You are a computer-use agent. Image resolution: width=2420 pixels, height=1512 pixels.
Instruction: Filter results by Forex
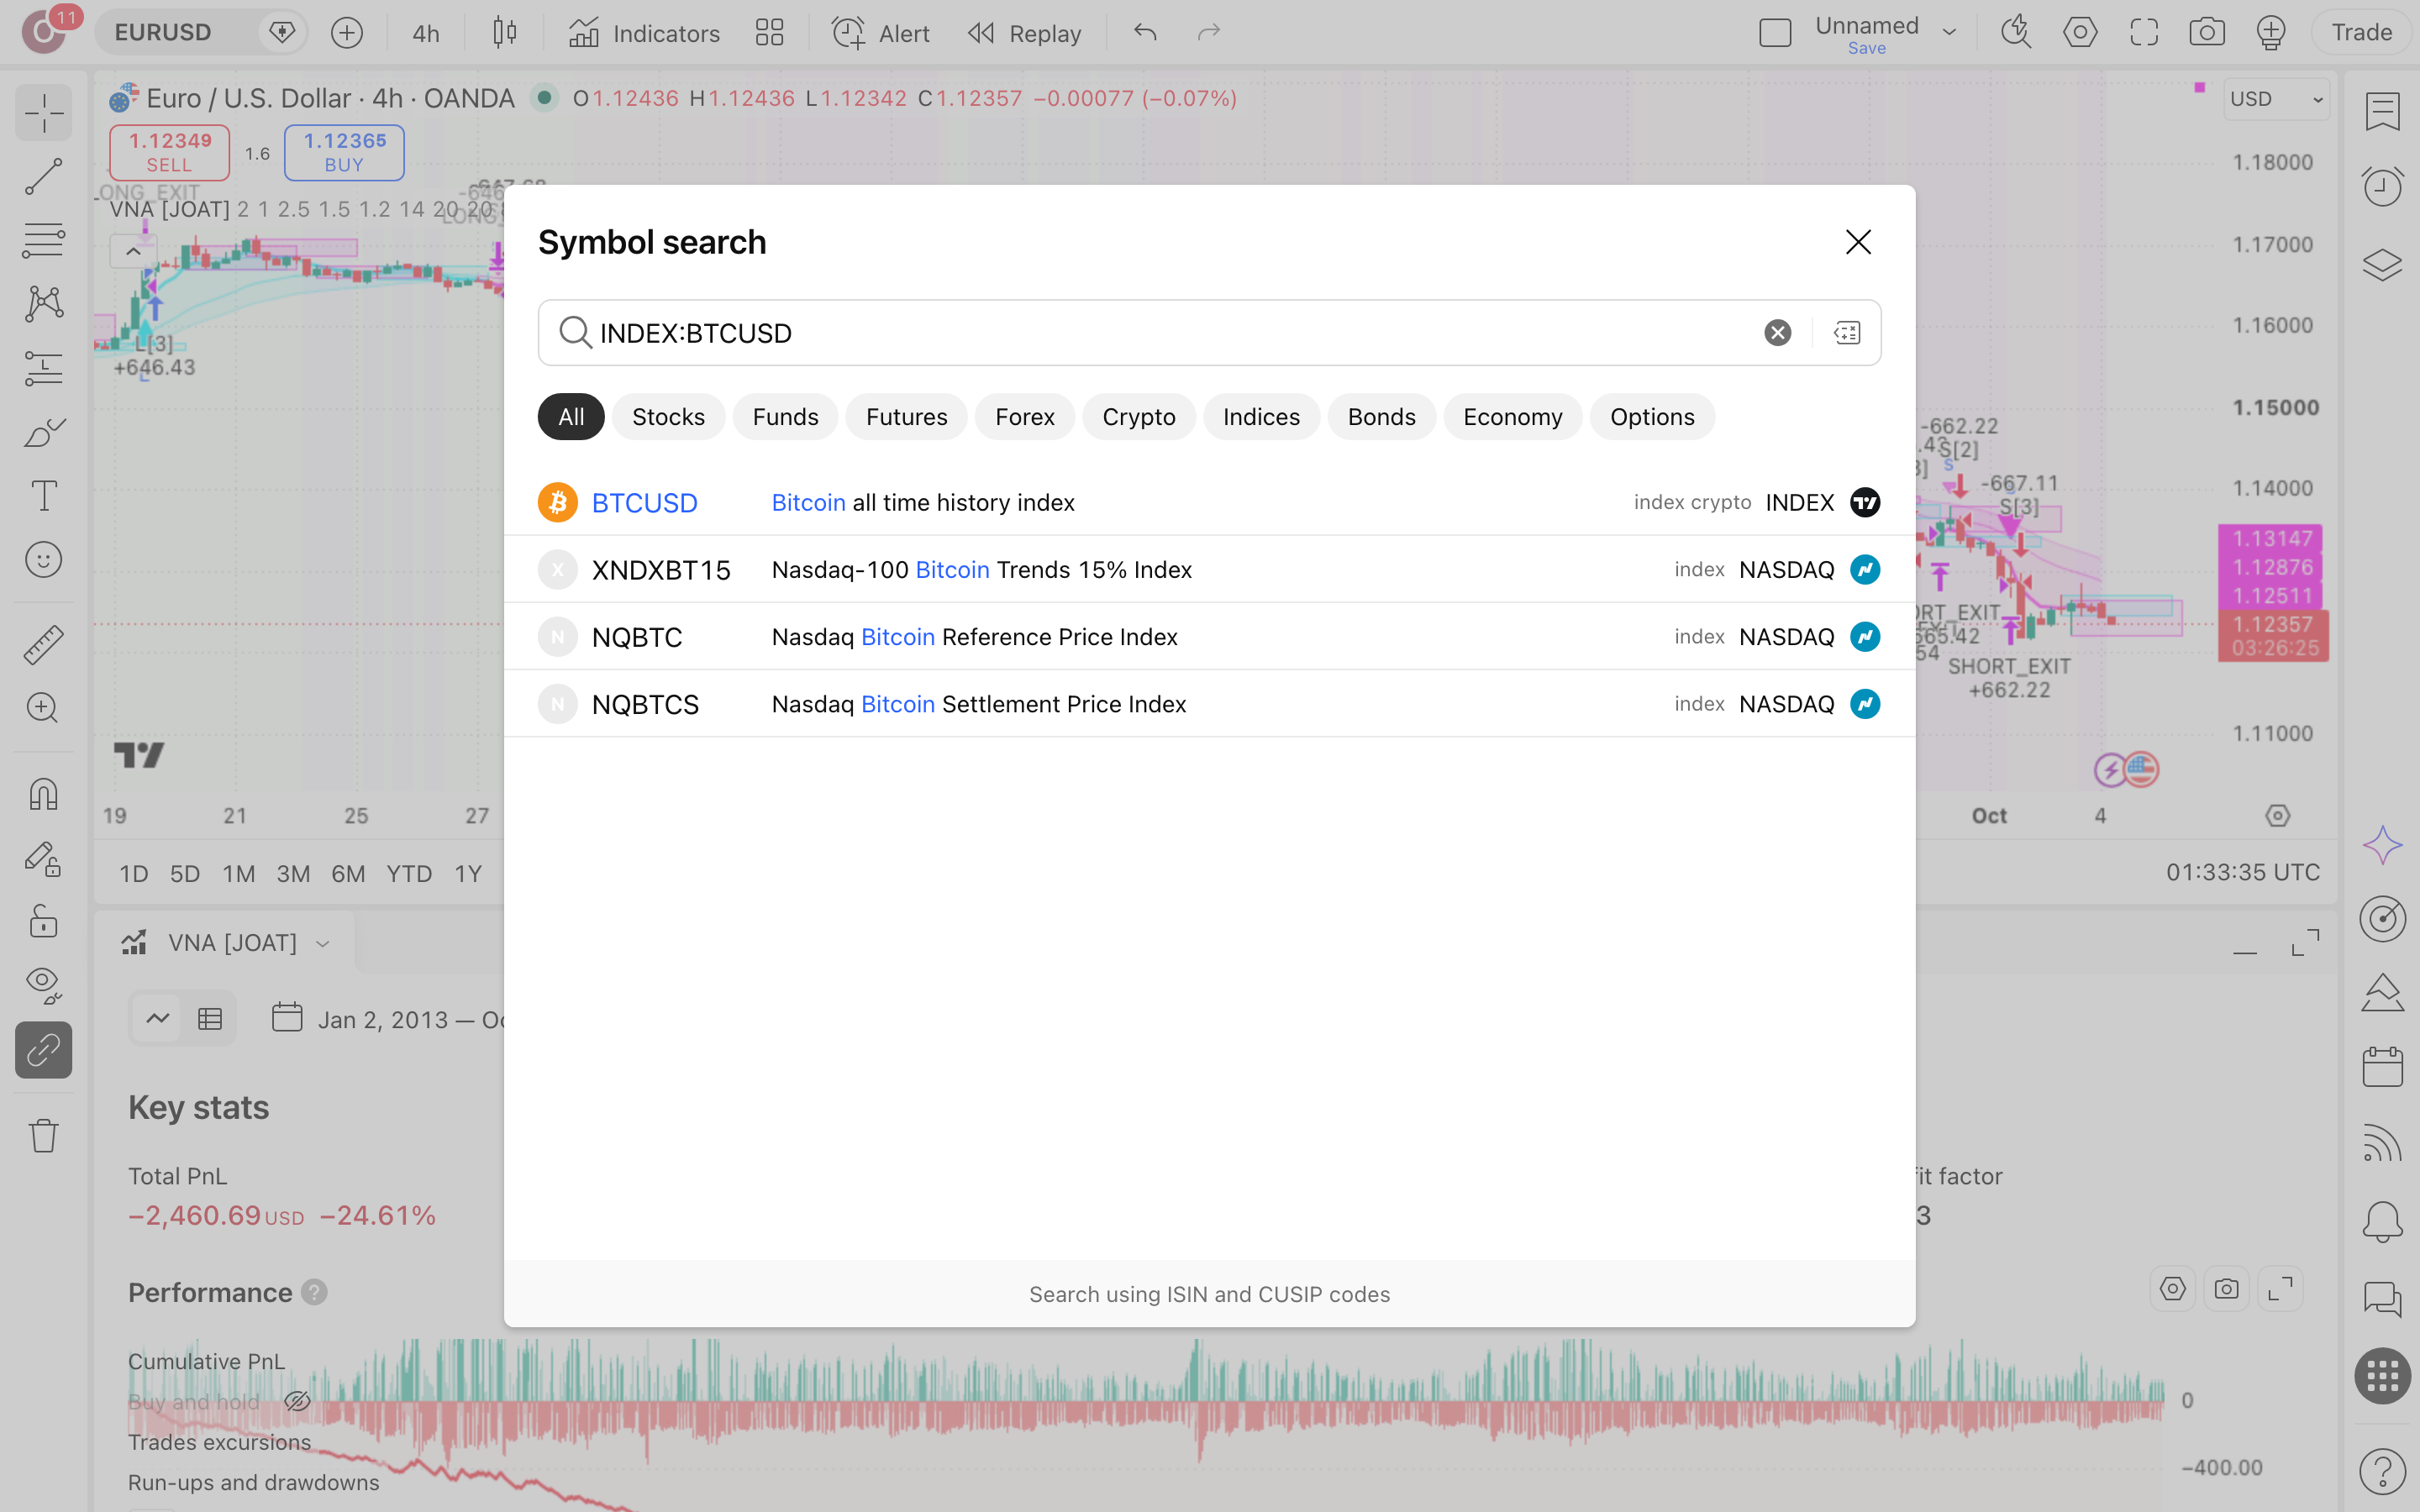[1024, 417]
